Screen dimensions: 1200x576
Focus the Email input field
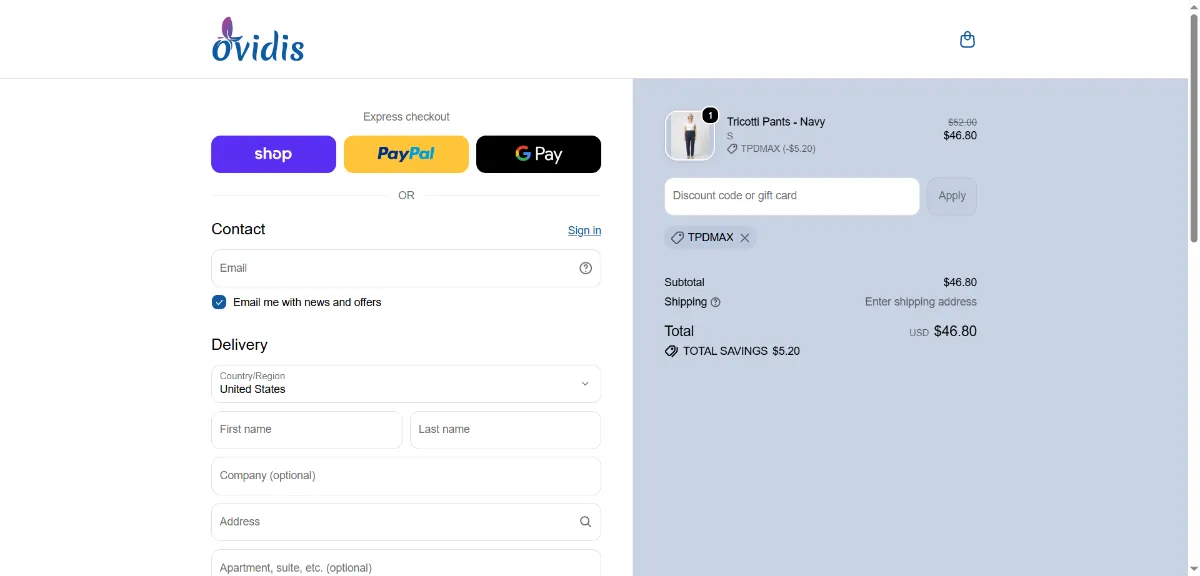(x=406, y=268)
